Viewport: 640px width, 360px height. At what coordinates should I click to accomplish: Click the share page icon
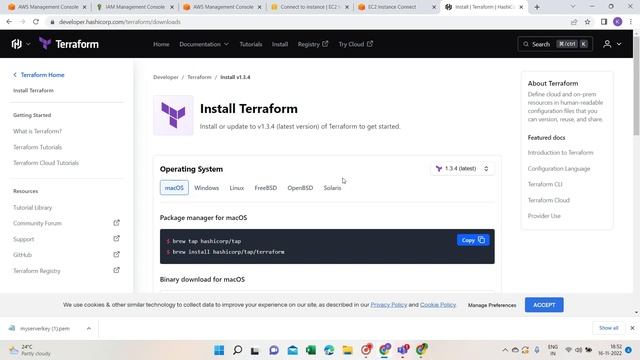574,22
